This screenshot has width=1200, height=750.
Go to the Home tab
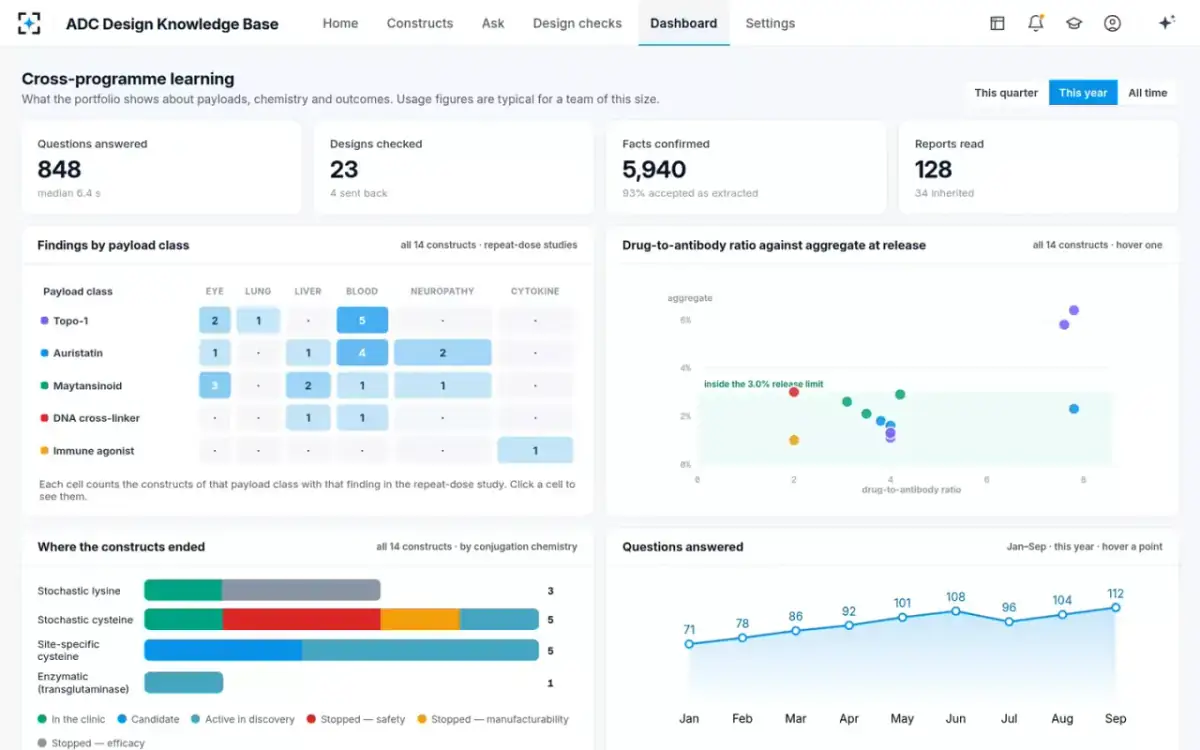pos(340,23)
